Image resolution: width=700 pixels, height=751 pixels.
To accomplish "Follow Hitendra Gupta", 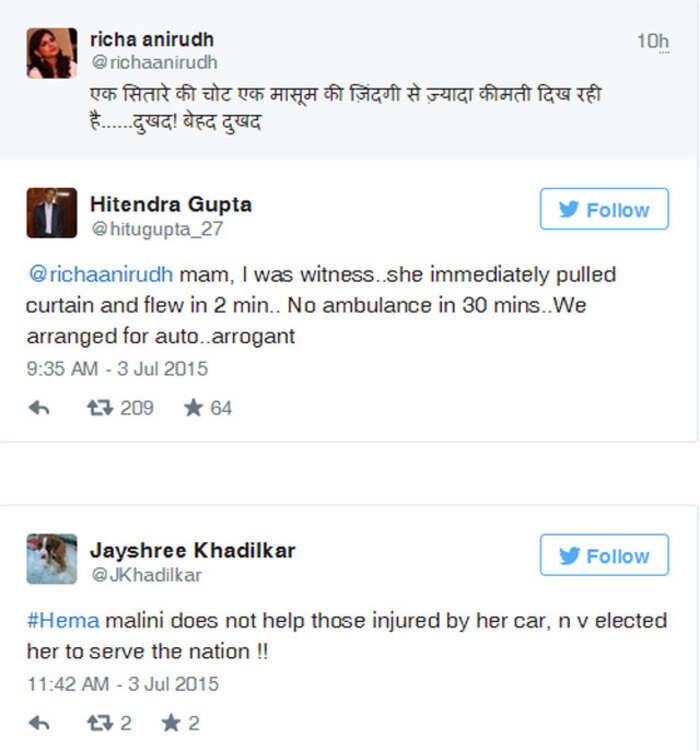I will tap(604, 209).
